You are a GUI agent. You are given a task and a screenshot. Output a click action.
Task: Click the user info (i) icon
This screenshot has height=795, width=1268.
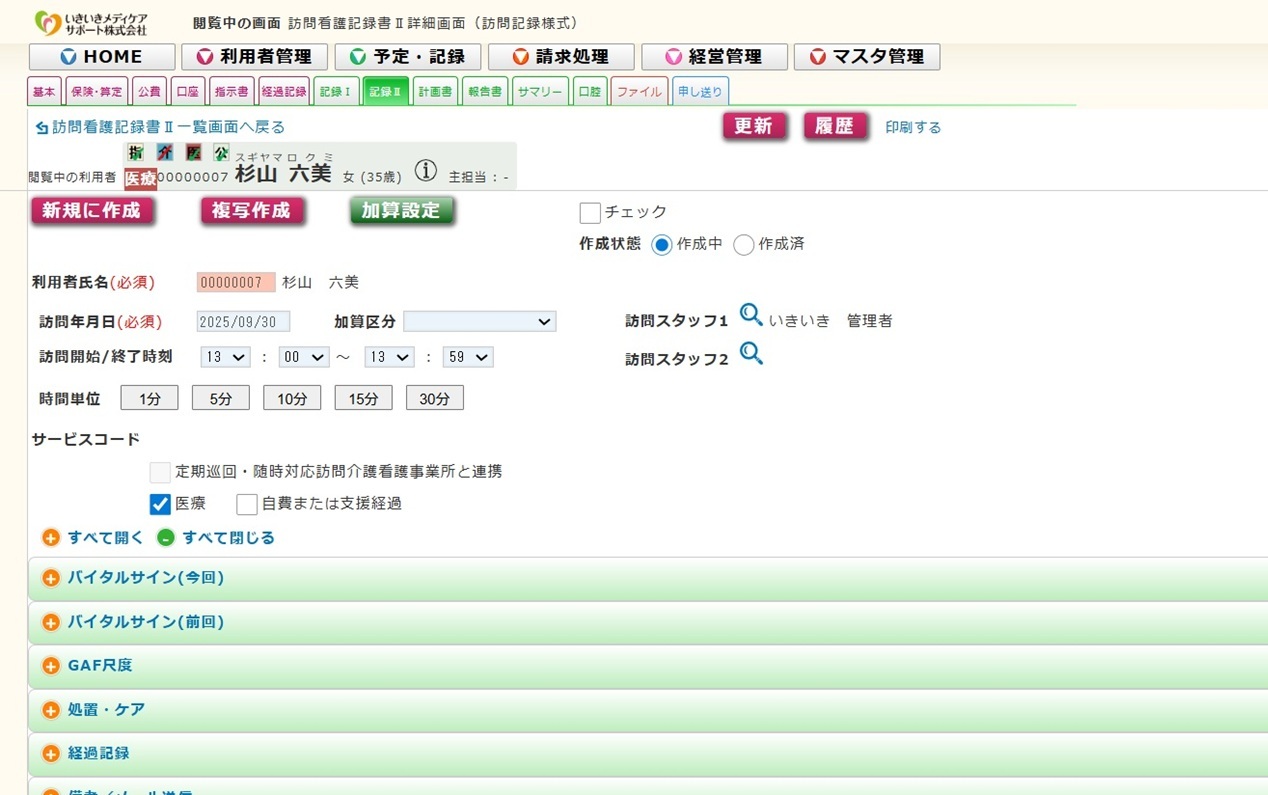[x=426, y=171]
